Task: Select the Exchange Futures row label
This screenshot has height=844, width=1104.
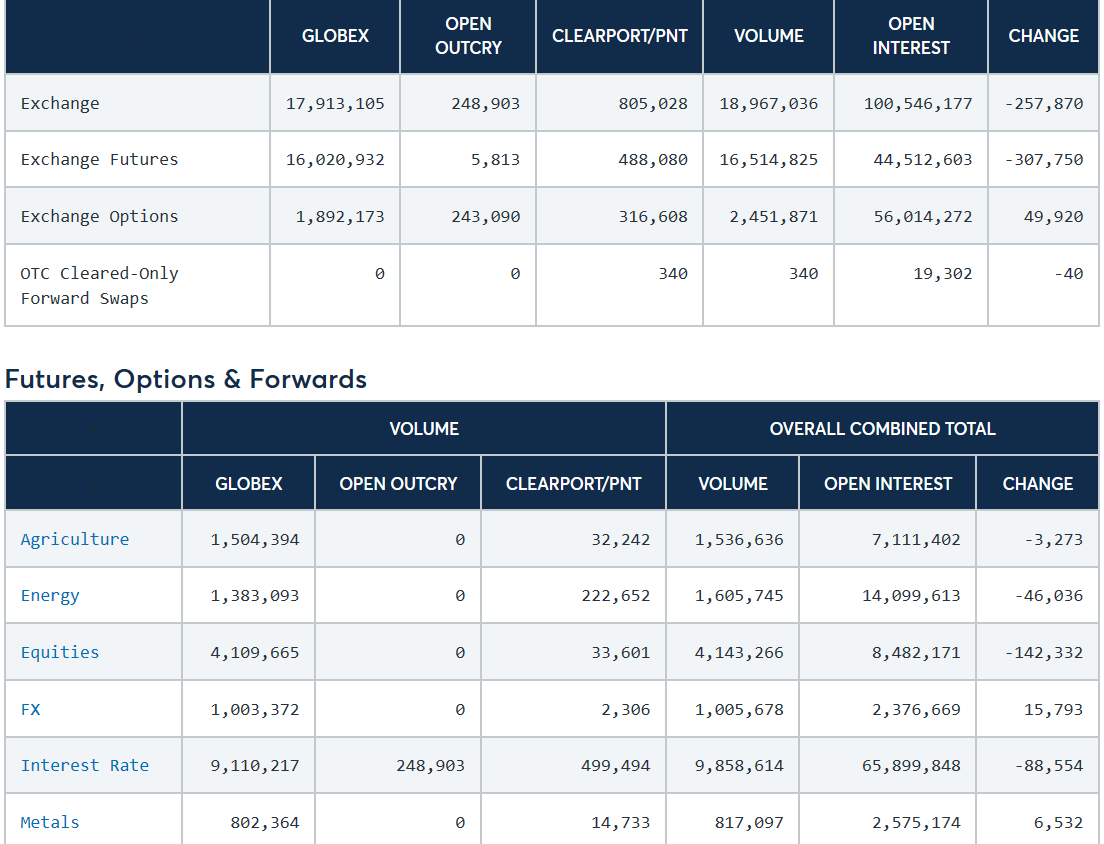Action: (x=99, y=160)
